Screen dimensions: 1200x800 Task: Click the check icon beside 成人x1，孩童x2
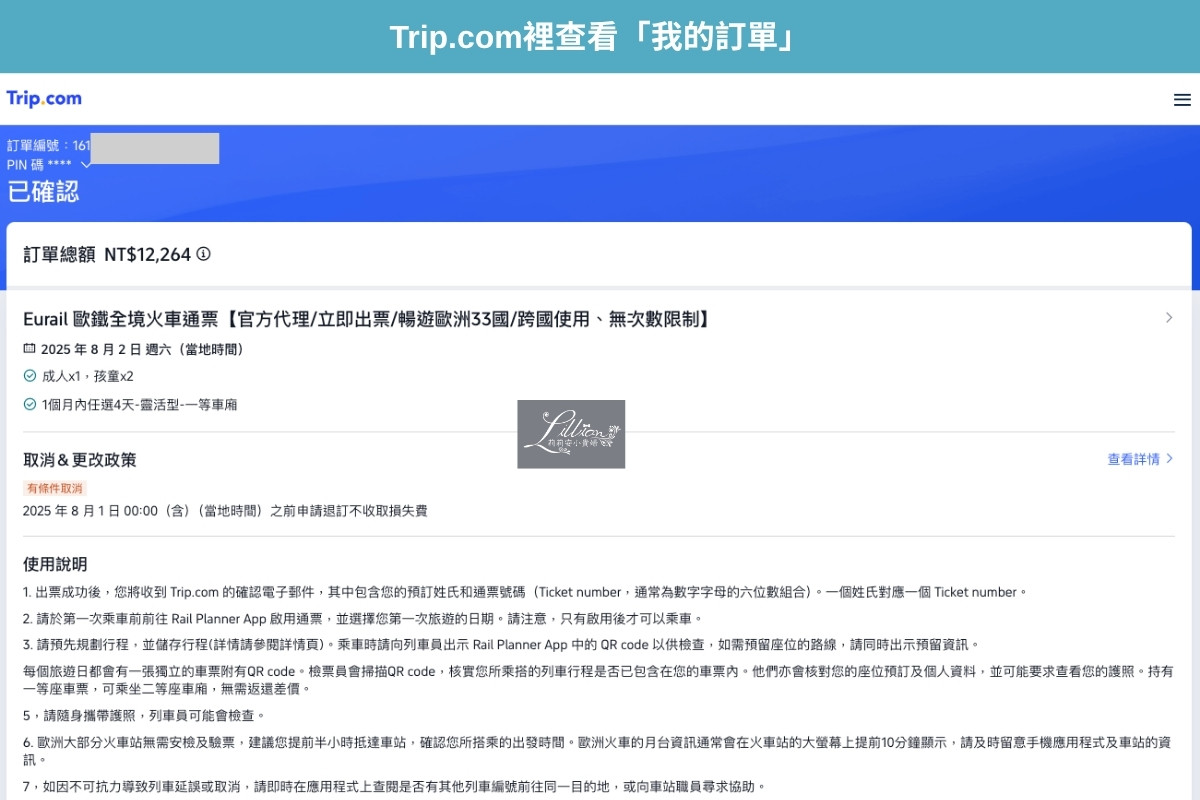pos(29,376)
